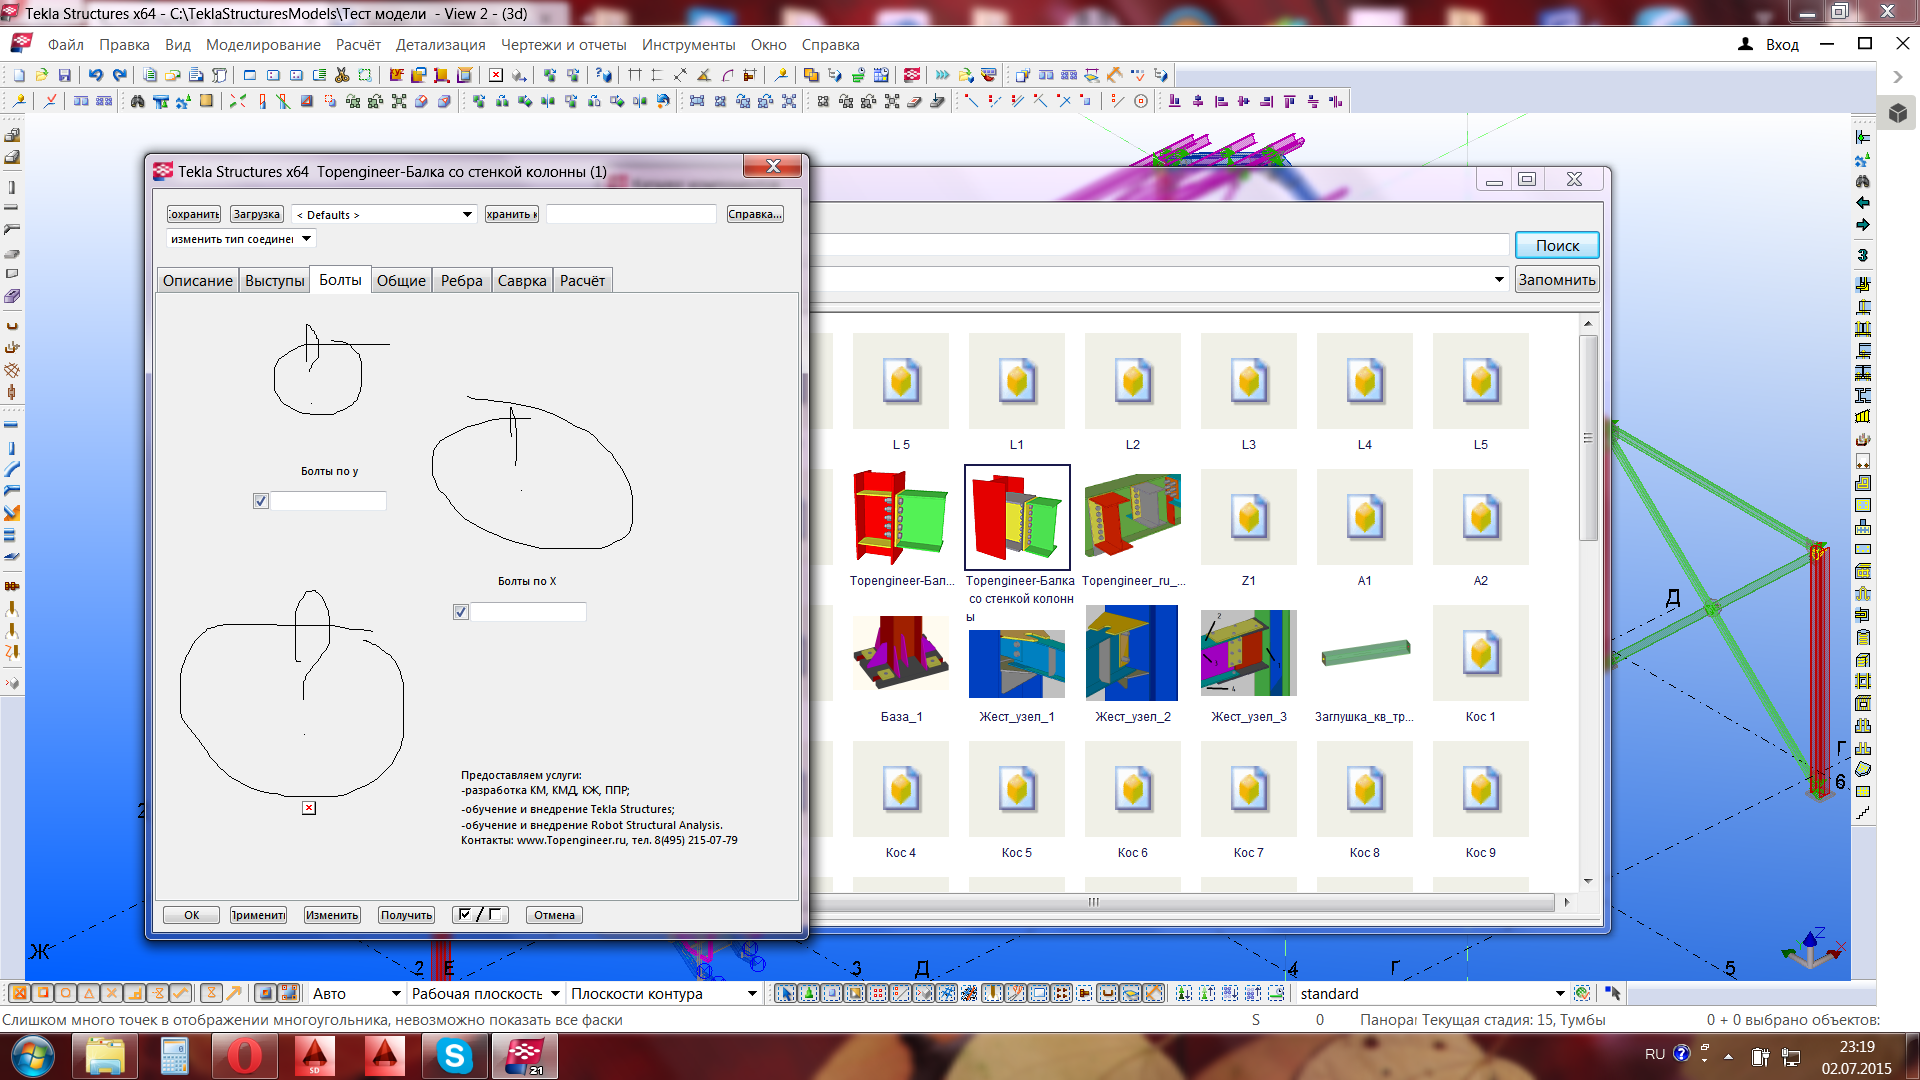Open the Плоскости контура dropdown
The image size is (1920, 1080).
(x=752, y=994)
